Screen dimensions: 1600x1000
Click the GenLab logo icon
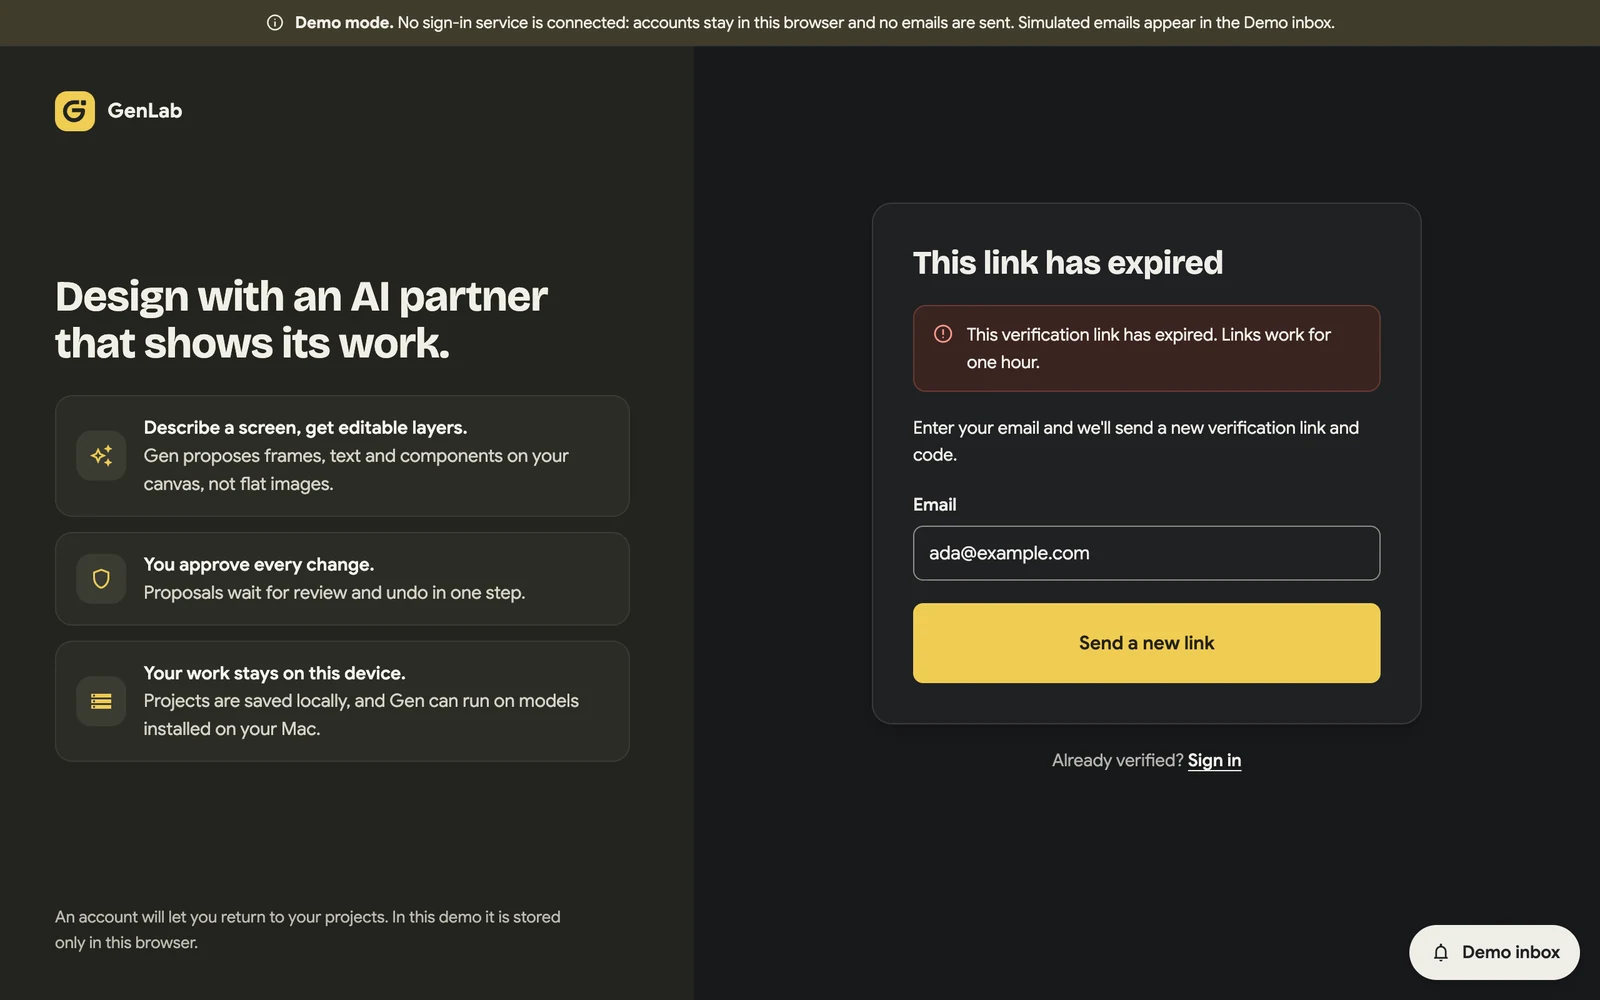pyautogui.click(x=75, y=111)
